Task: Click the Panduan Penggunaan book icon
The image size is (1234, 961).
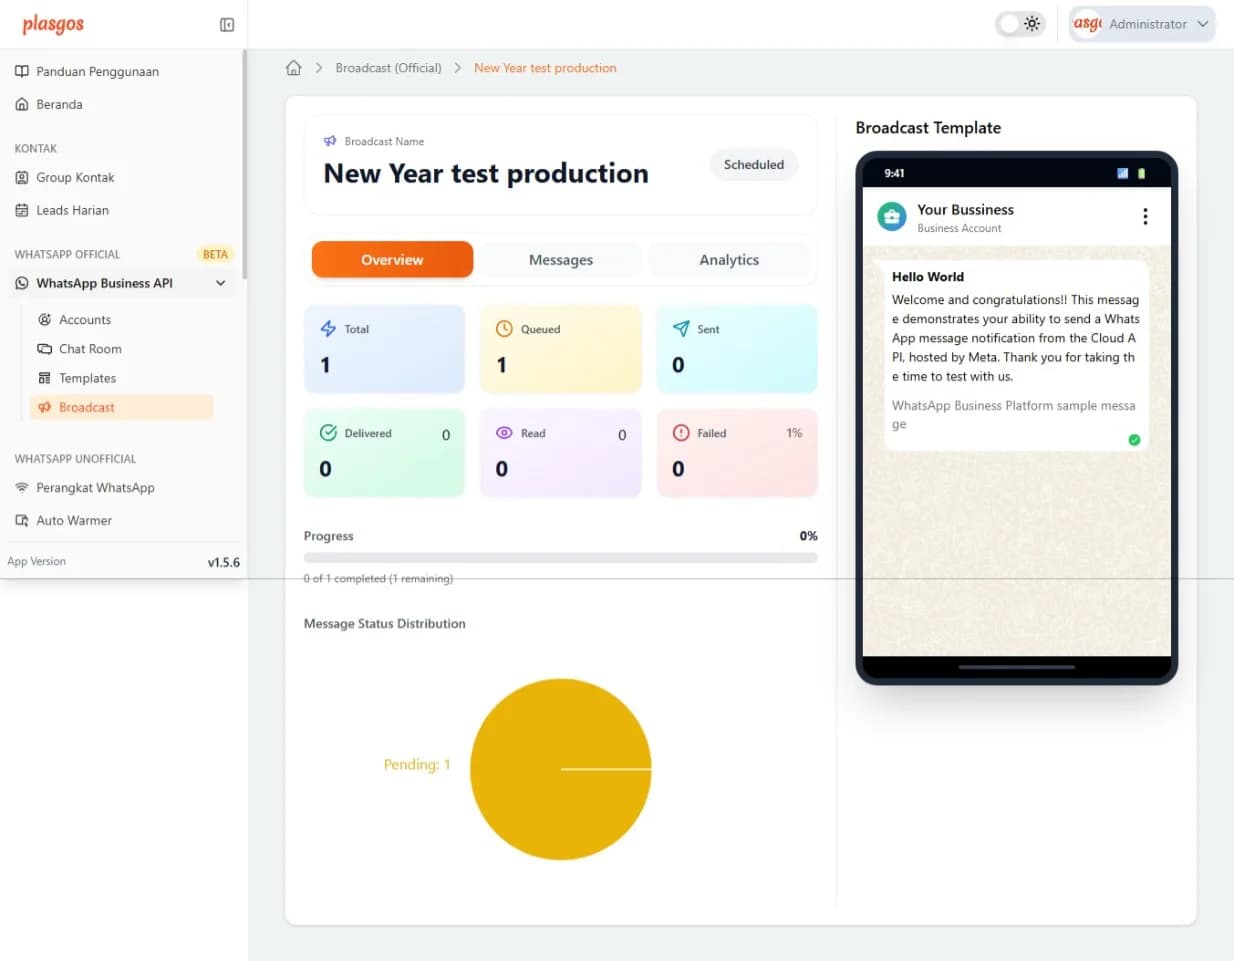Action: [x=22, y=72]
